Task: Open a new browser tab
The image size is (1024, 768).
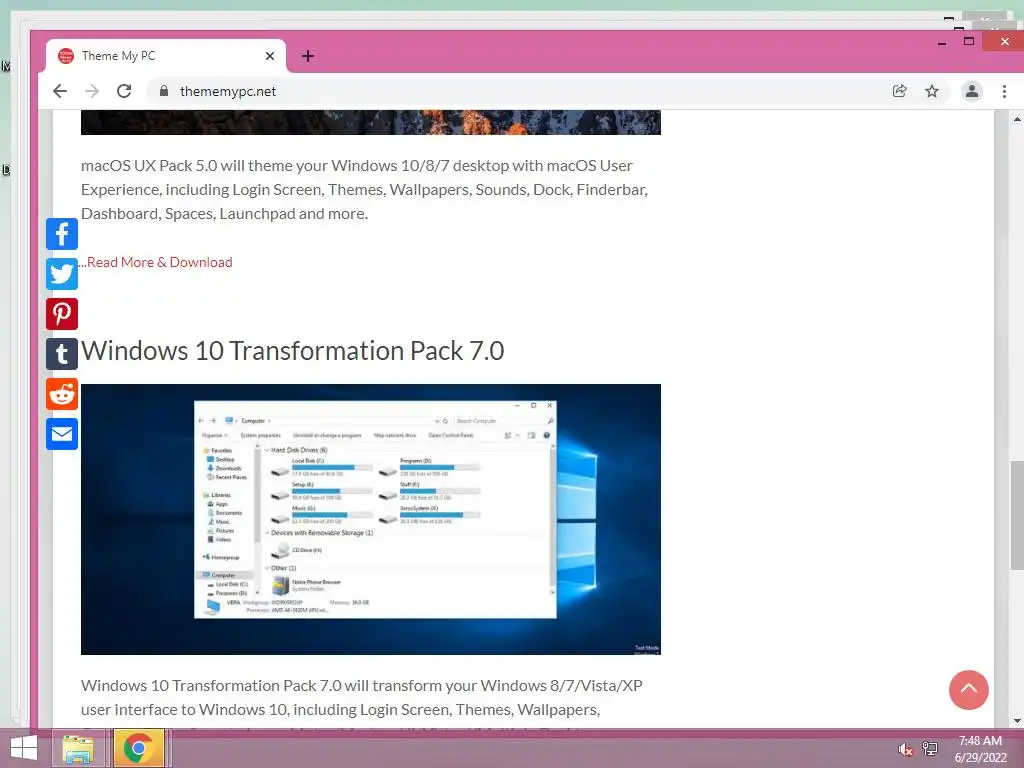Action: [x=308, y=56]
